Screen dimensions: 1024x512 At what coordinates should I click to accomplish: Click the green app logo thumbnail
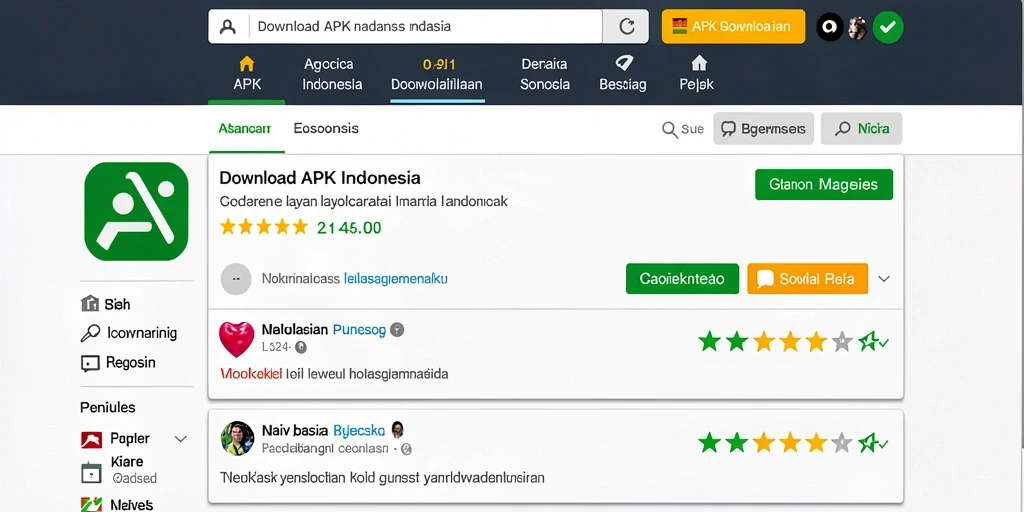coord(136,212)
